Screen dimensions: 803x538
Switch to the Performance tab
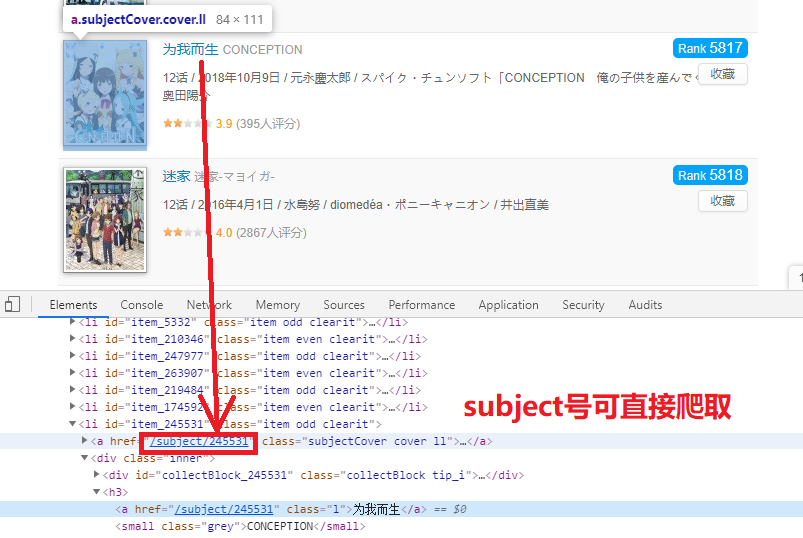(x=421, y=305)
